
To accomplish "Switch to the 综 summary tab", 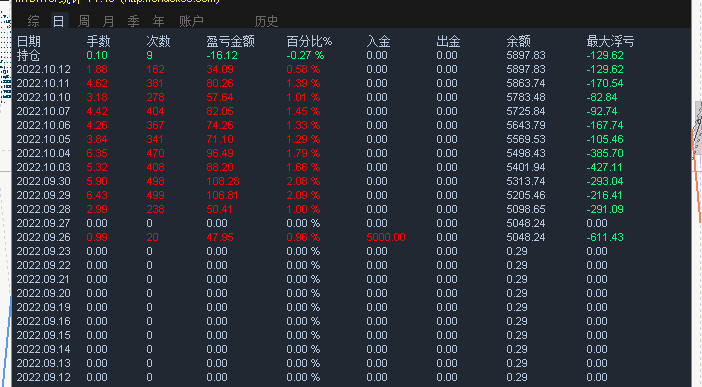I will (33, 21).
